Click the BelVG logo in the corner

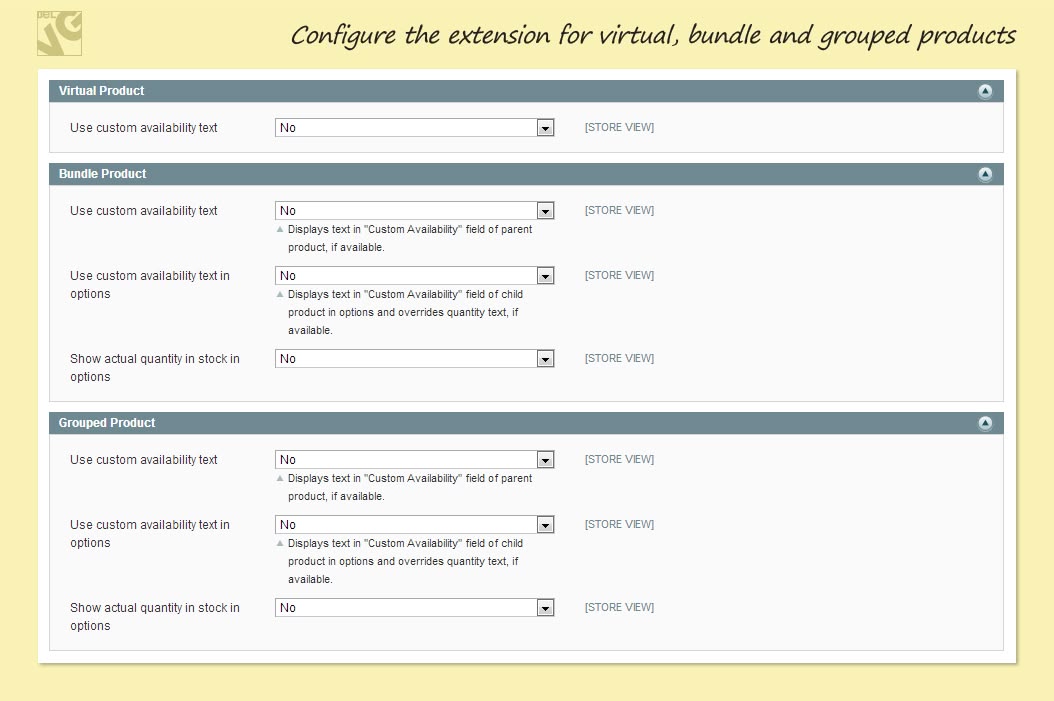(x=59, y=33)
